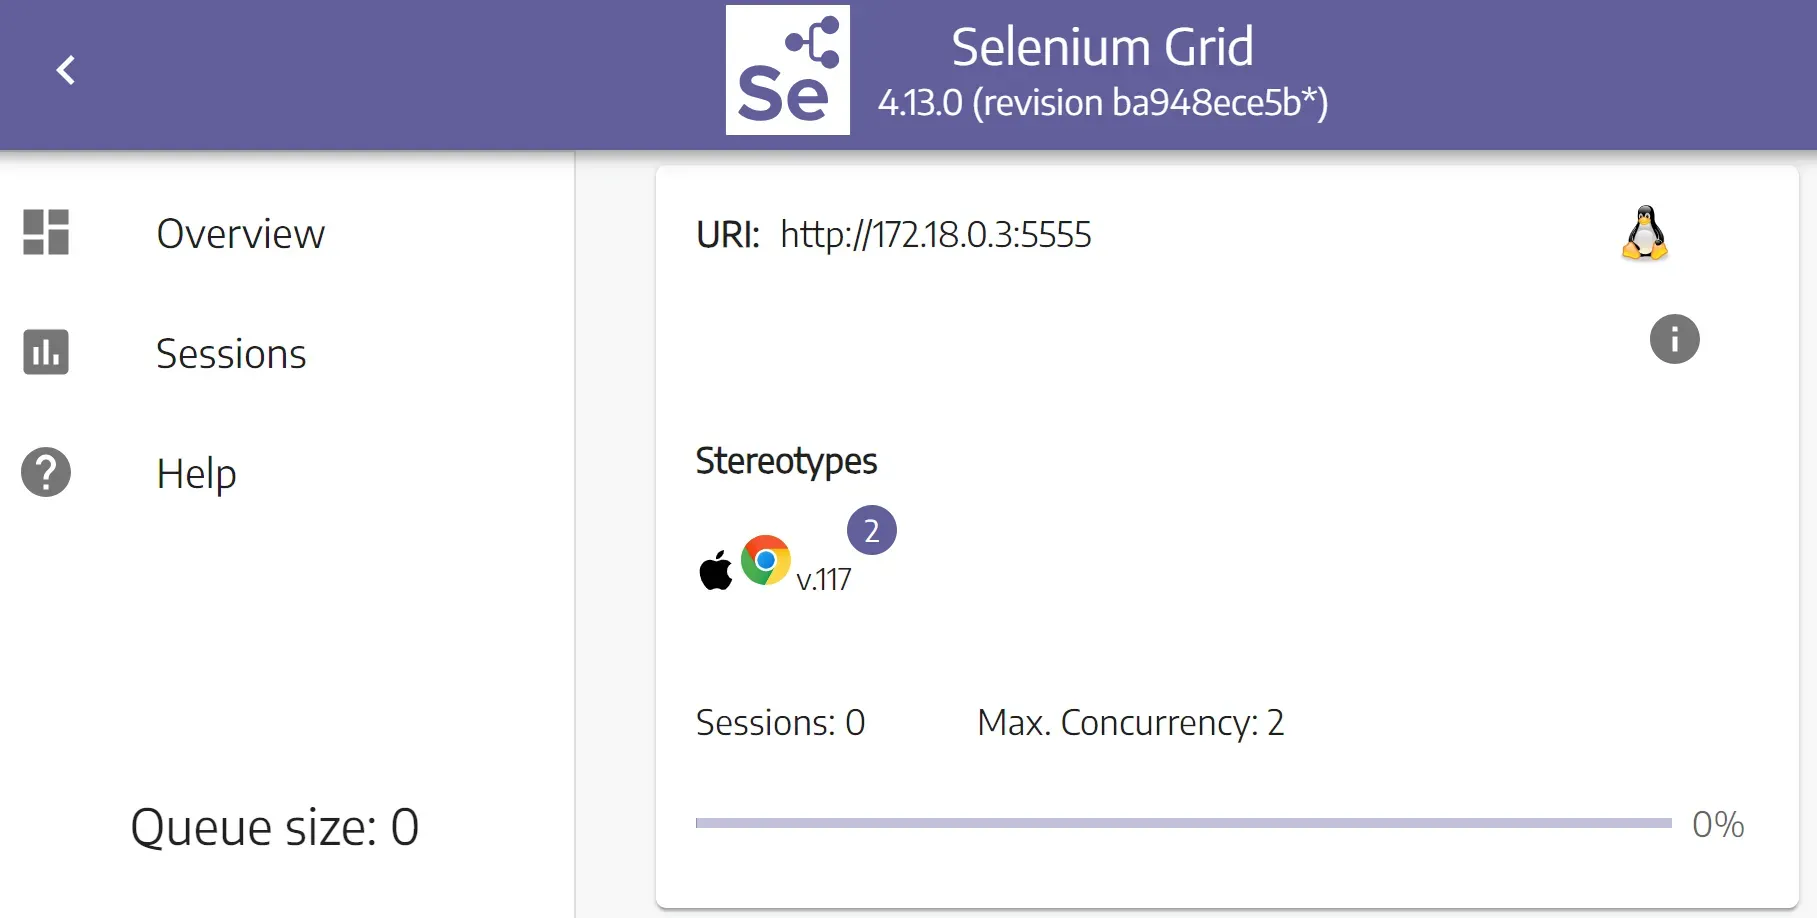This screenshot has height=918, width=1817.
Task: Open the Help menu label
Action: [x=196, y=474]
